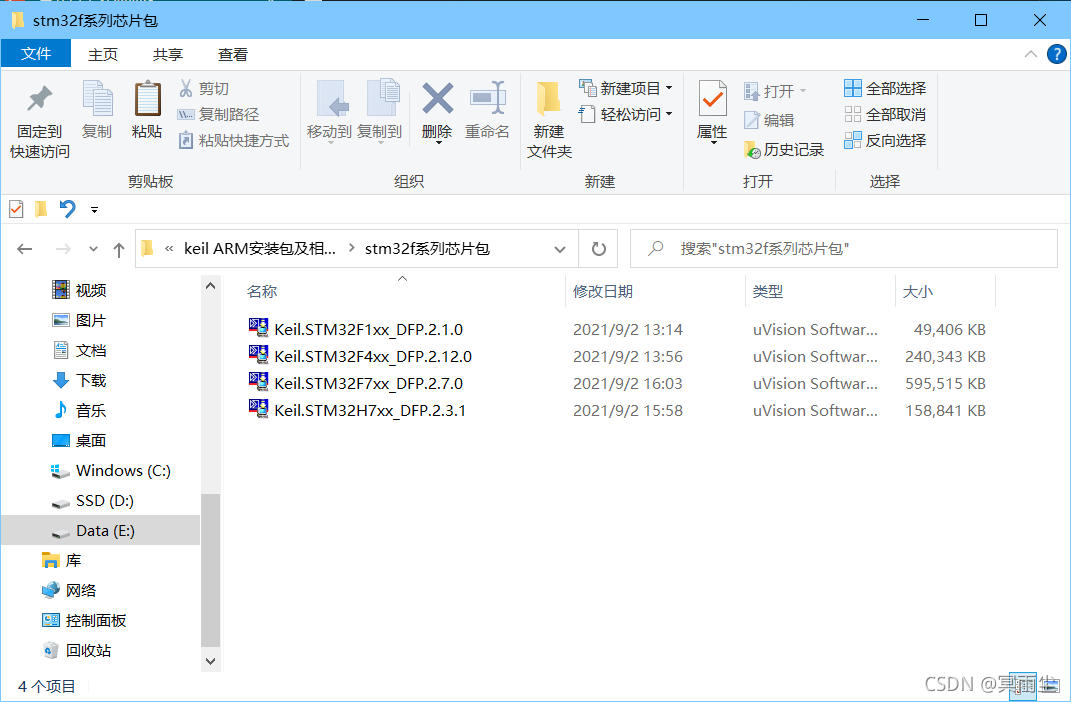Go up one folder level

coord(119,249)
